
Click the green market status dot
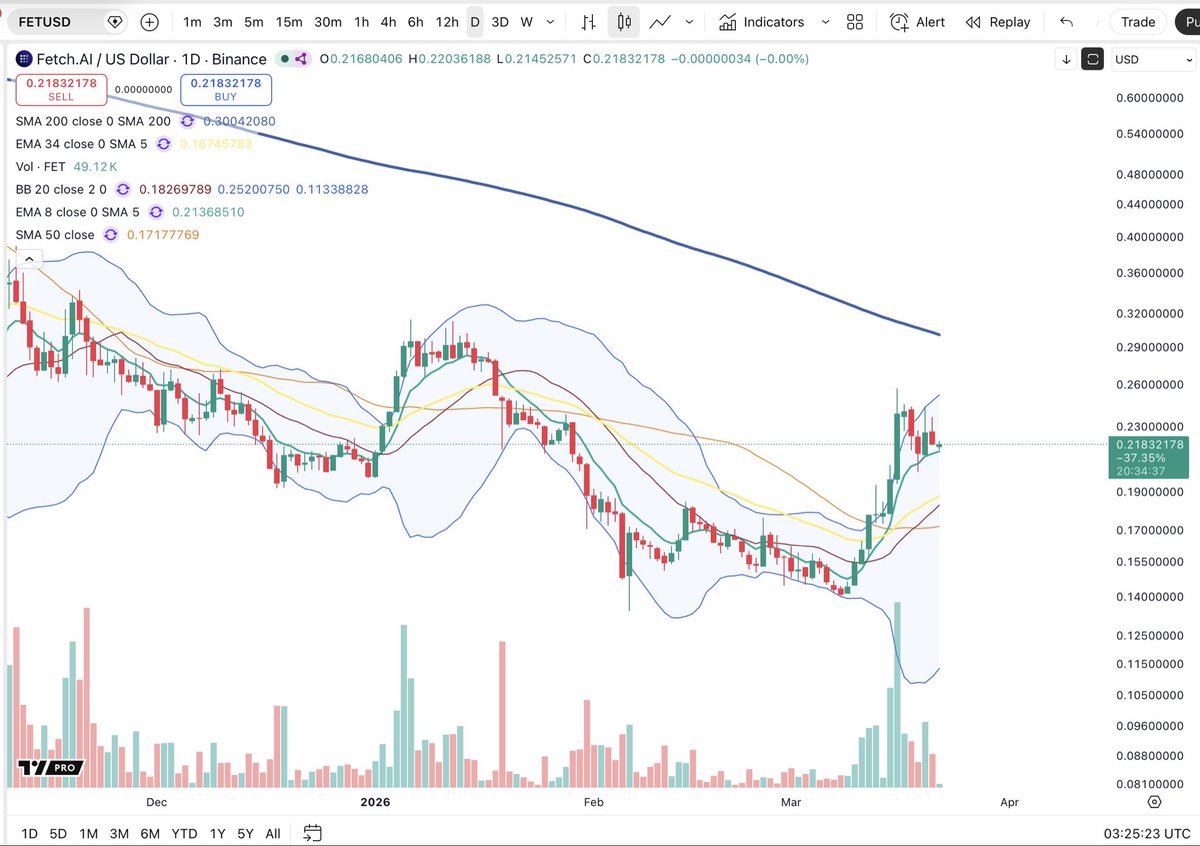point(285,60)
